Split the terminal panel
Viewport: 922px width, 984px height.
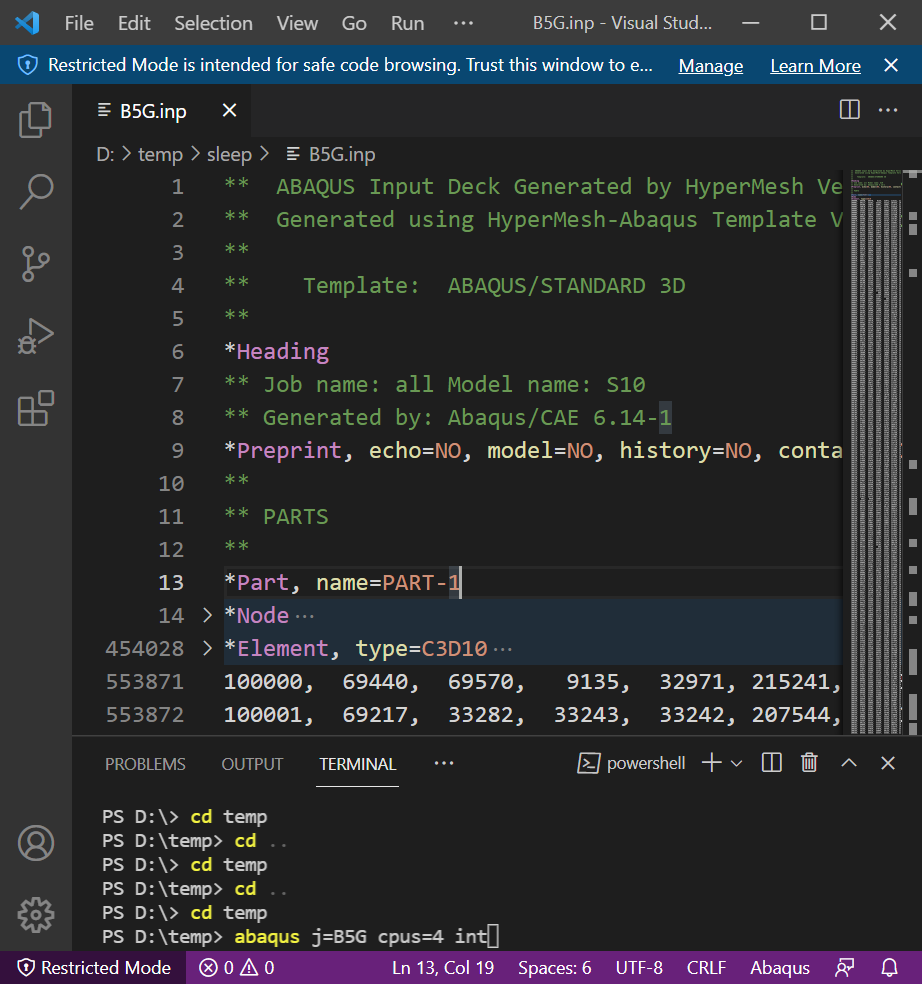(771, 763)
